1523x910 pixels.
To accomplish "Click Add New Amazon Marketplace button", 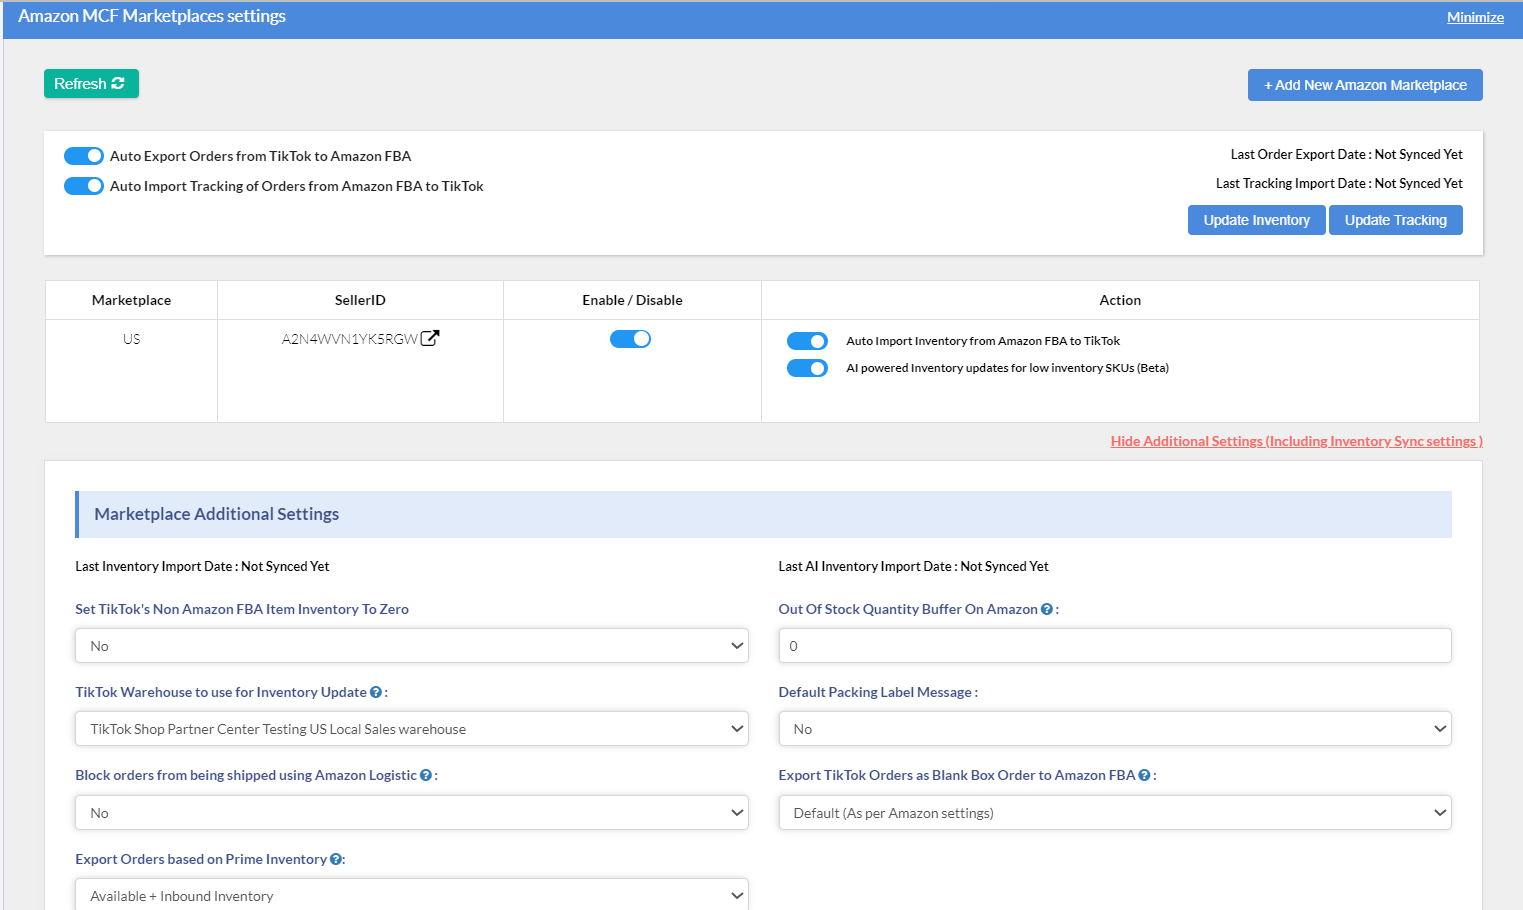I will point(1364,85).
